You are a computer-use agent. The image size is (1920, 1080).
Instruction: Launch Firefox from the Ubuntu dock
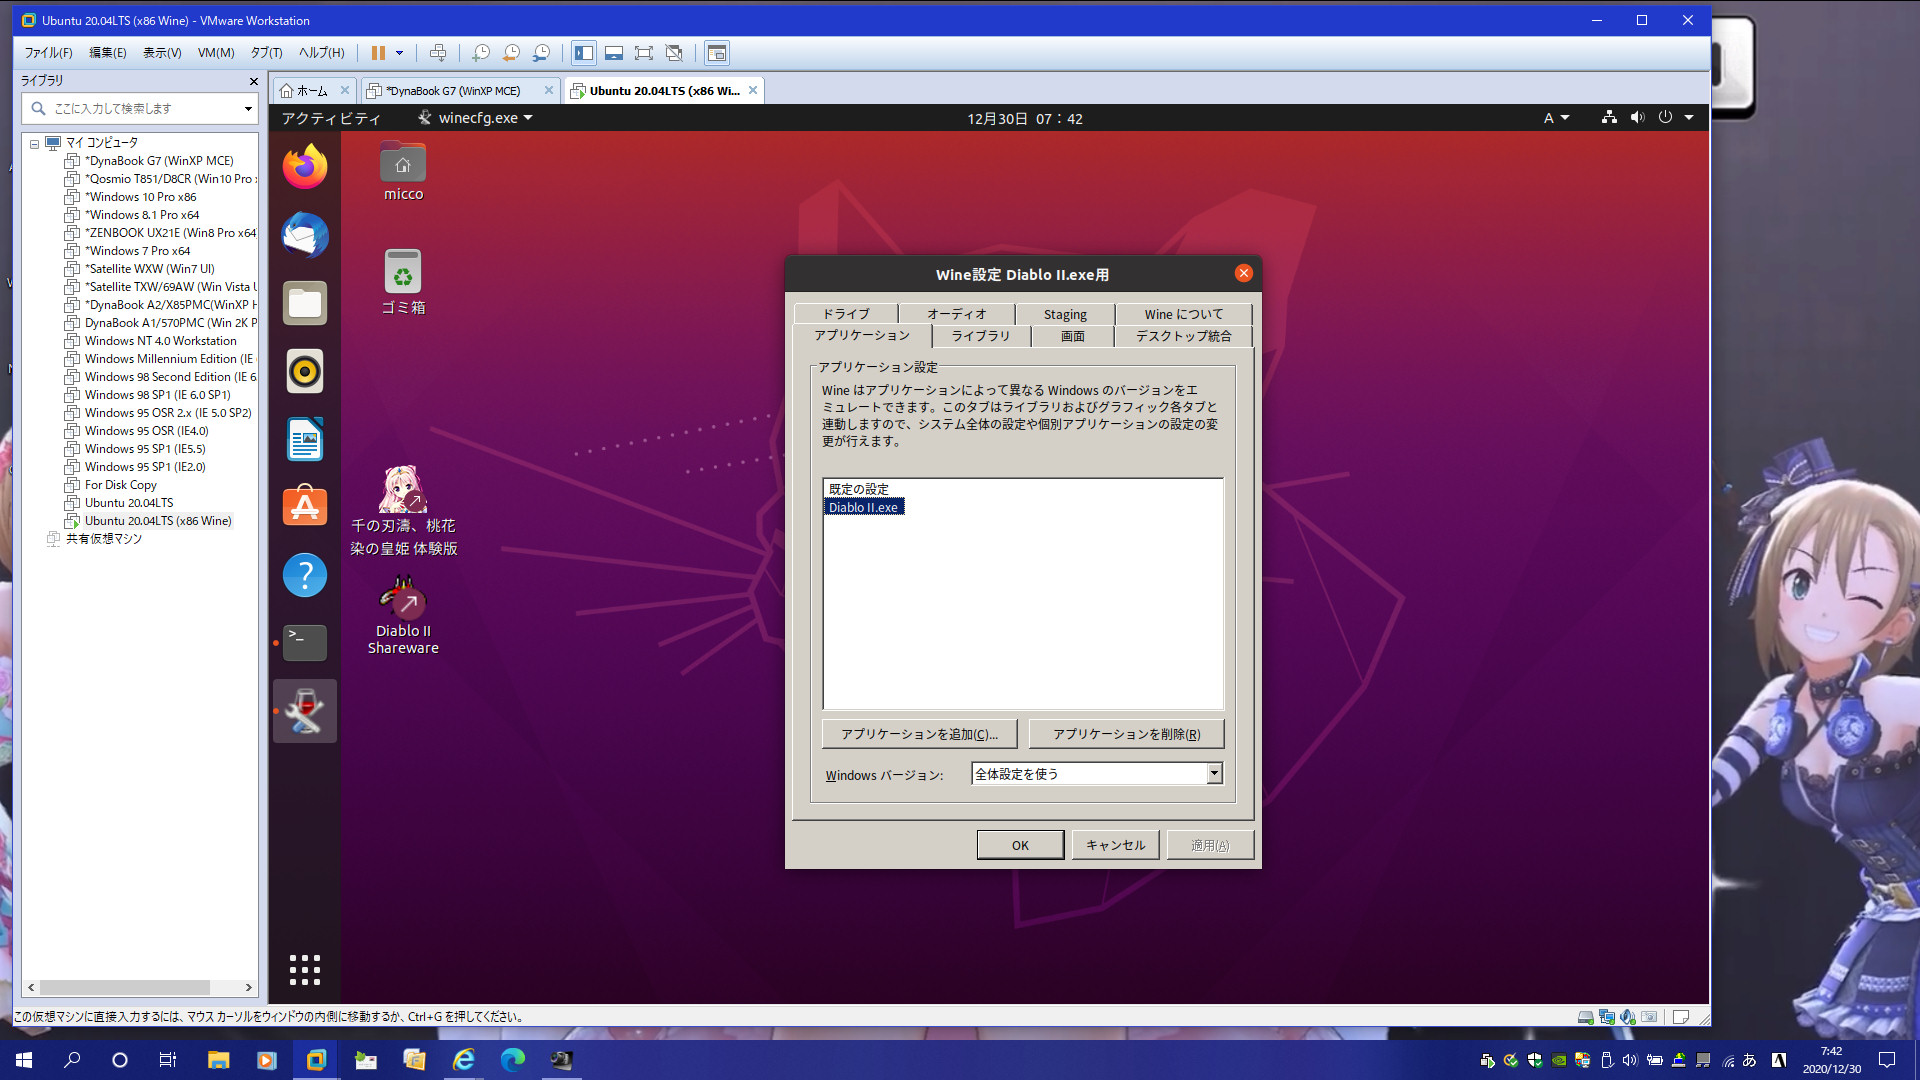tap(305, 167)
